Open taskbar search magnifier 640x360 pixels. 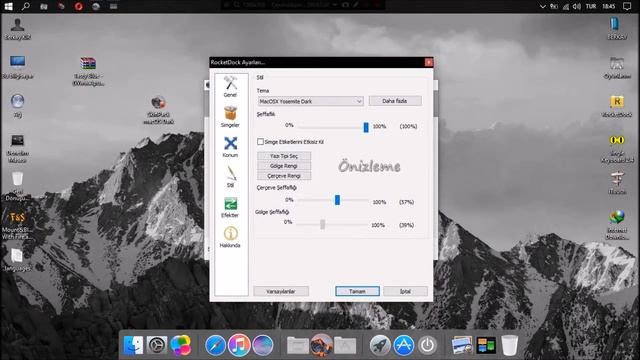click(x=26, y=6)
